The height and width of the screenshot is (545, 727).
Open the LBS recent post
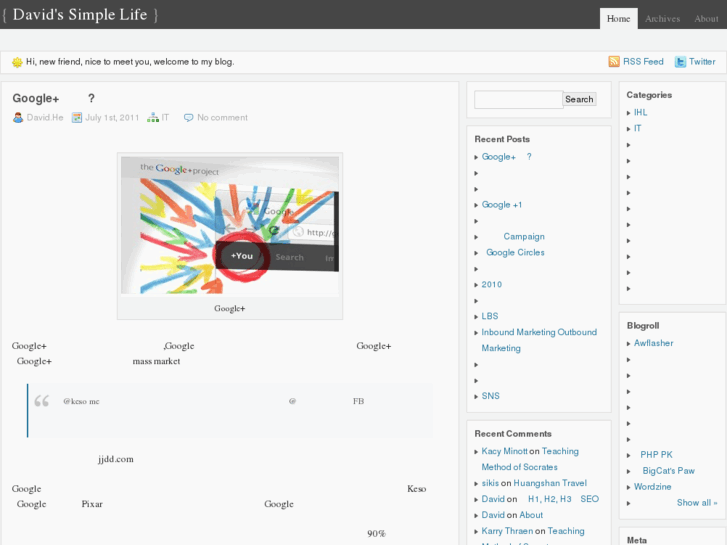pyautogui.click(x=490, y=316)
